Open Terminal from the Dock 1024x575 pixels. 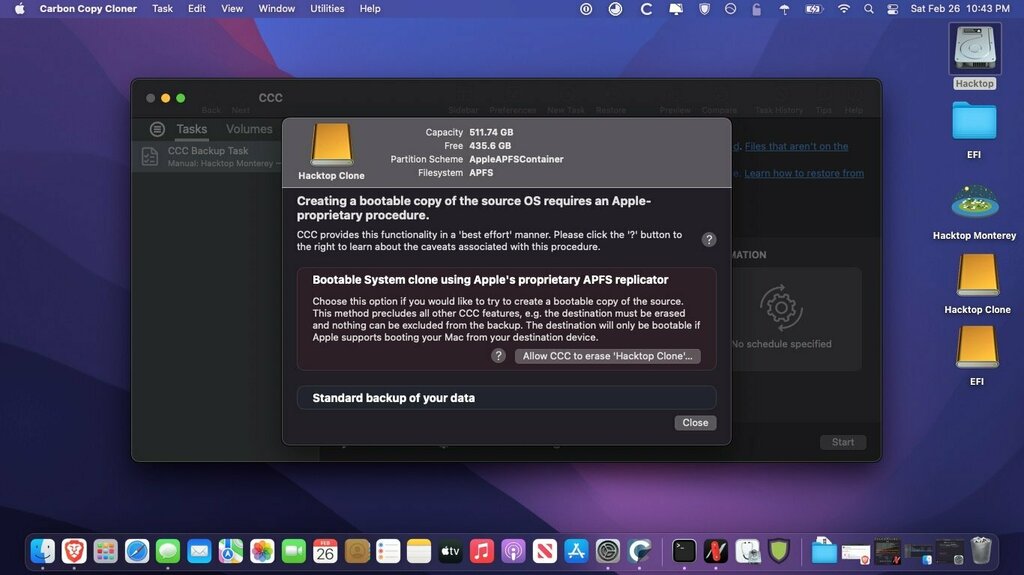point(684,550)
